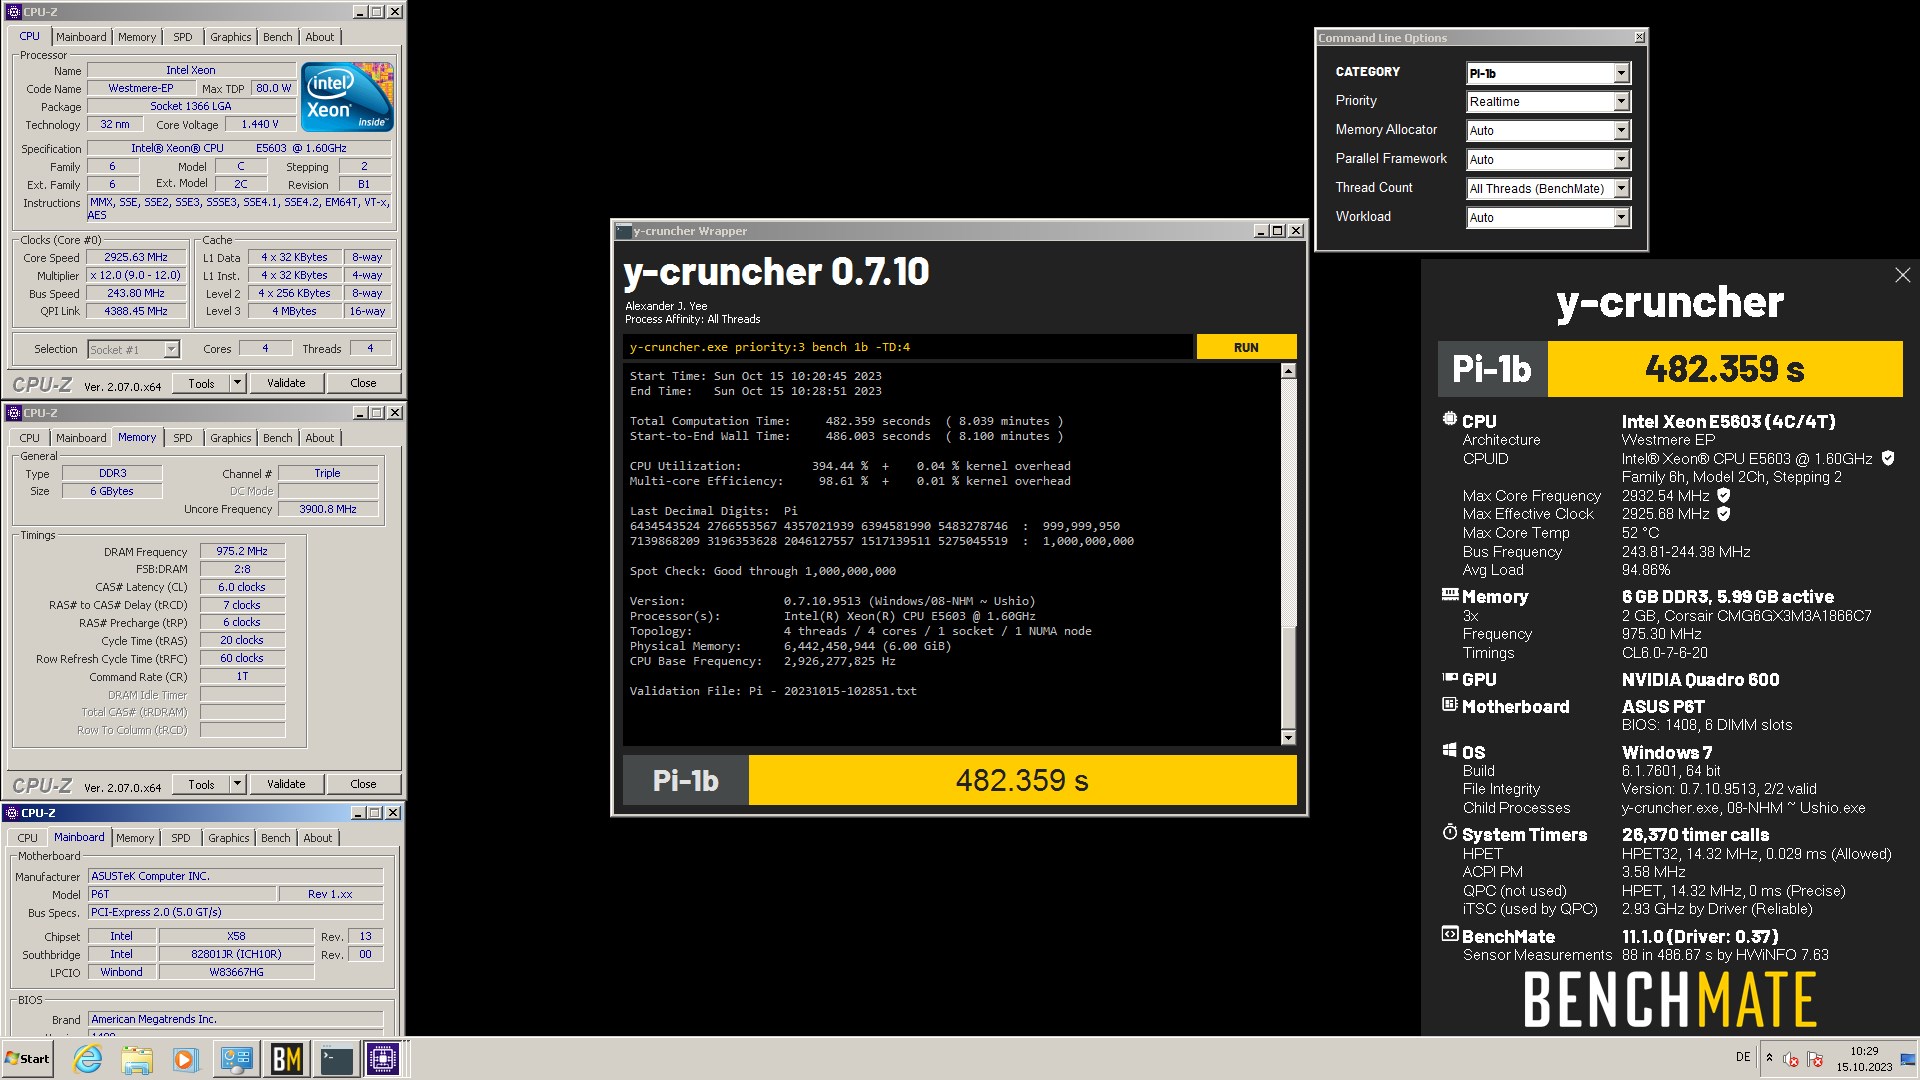Click the CPU chip icon in BenchMate panel

pos(1449,420)
